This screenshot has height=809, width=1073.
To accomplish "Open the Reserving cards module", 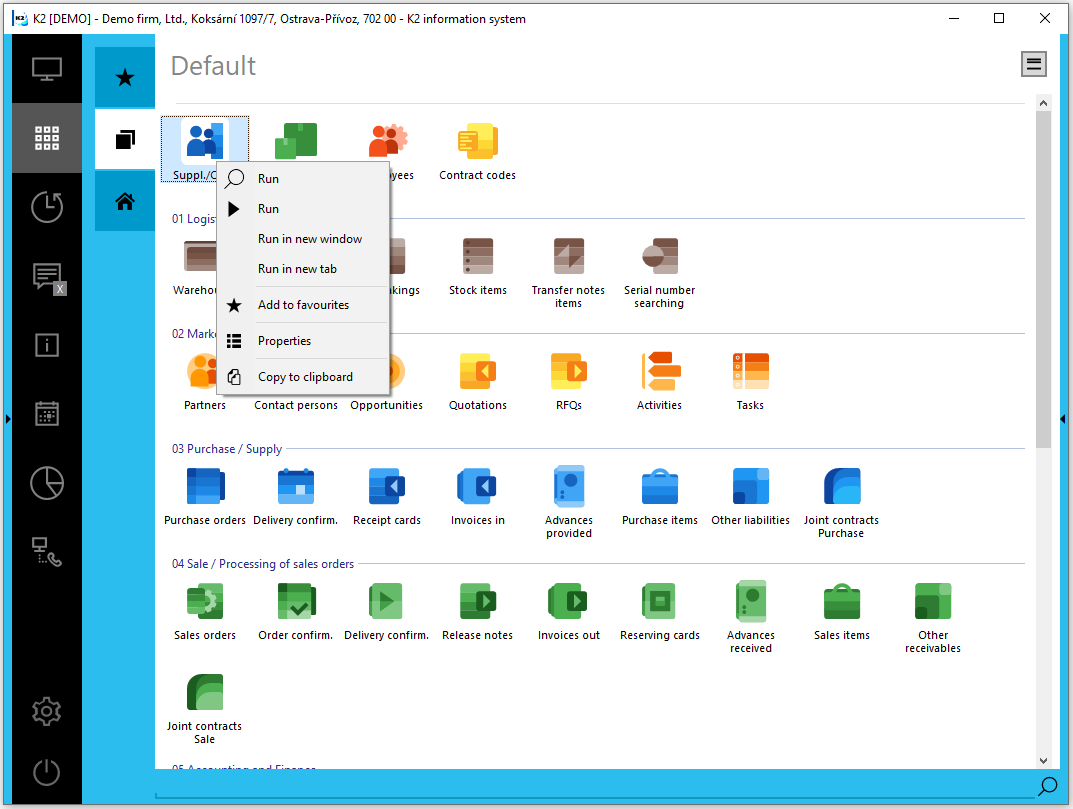I will tap(660, 611).
